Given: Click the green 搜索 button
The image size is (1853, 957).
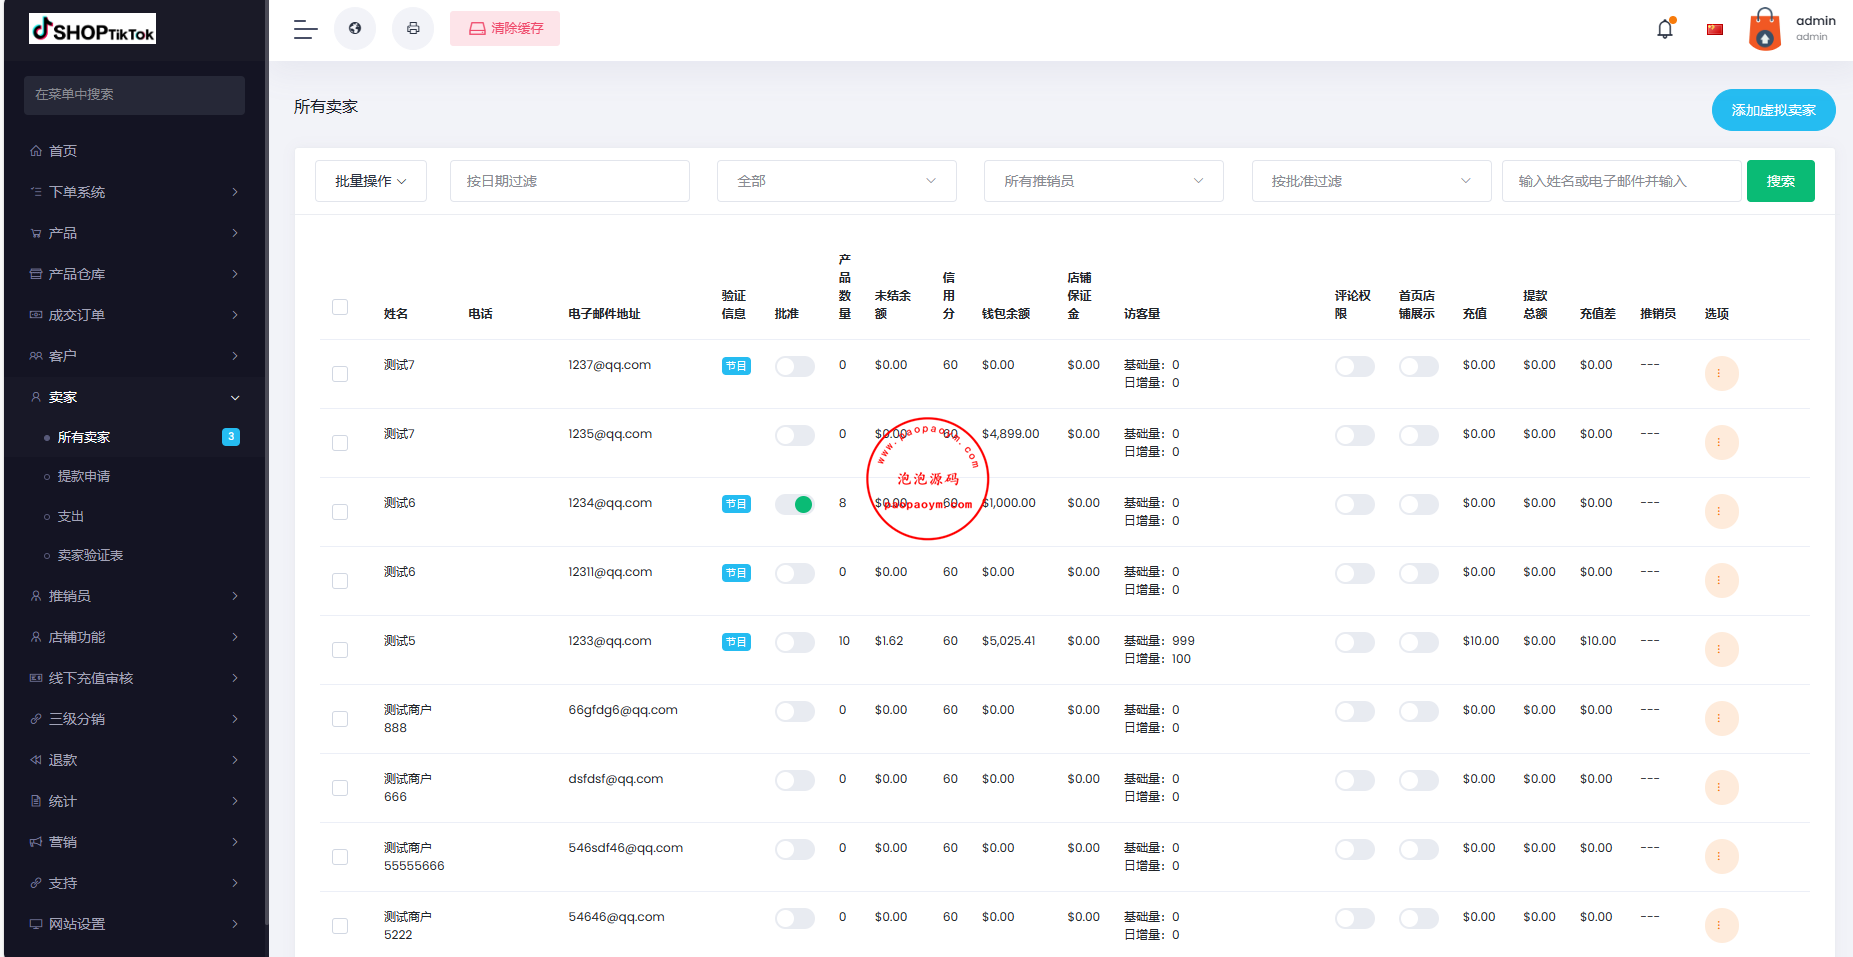Looking at the screenshot, I should tap(1780, 181).
